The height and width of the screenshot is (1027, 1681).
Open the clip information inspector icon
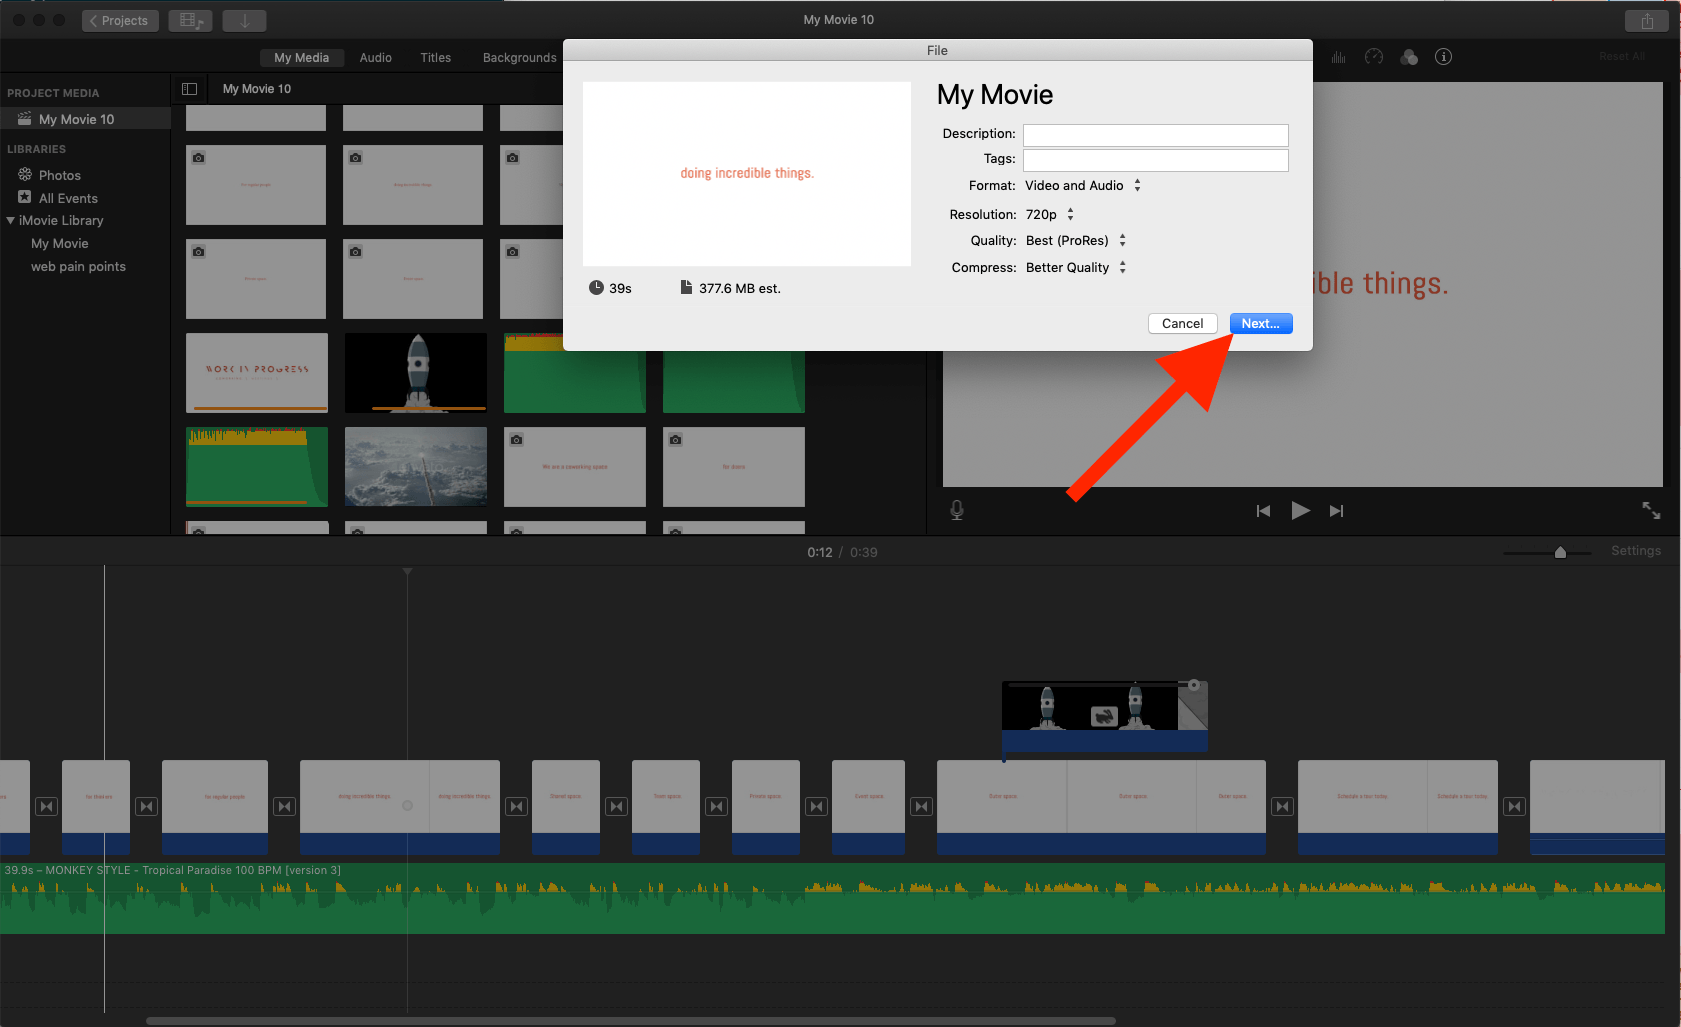pyautogui.click(x=1443, y=57)
